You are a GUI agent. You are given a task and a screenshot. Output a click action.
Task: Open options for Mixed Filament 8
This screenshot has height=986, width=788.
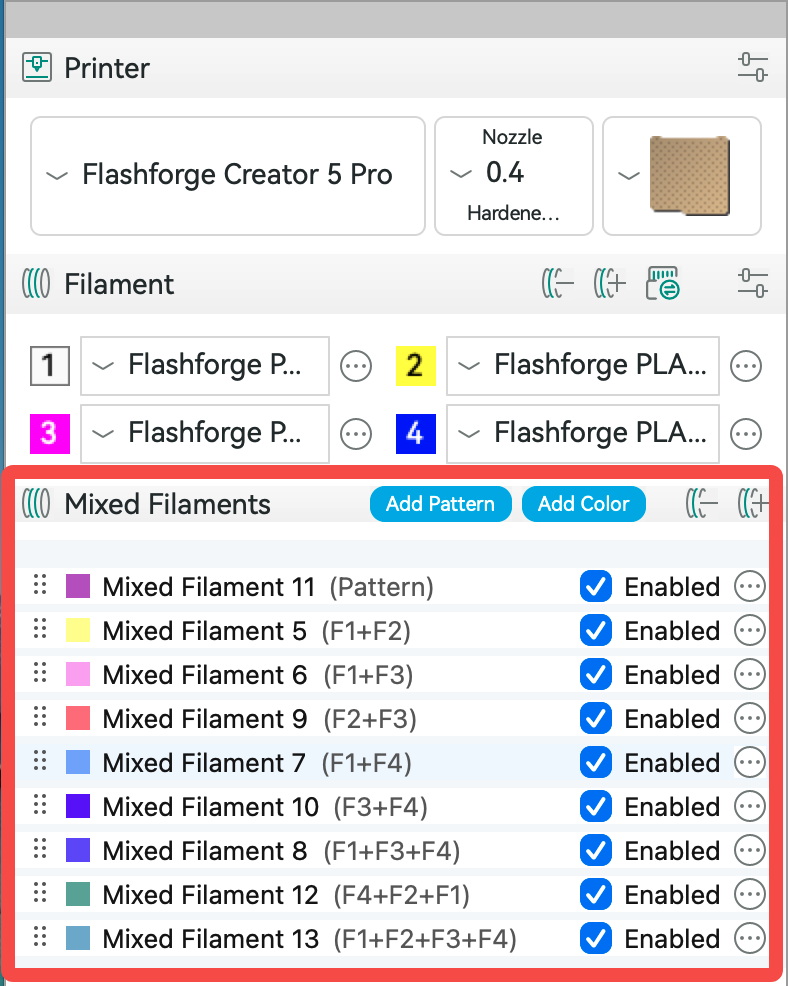click(x=750, y=851)
